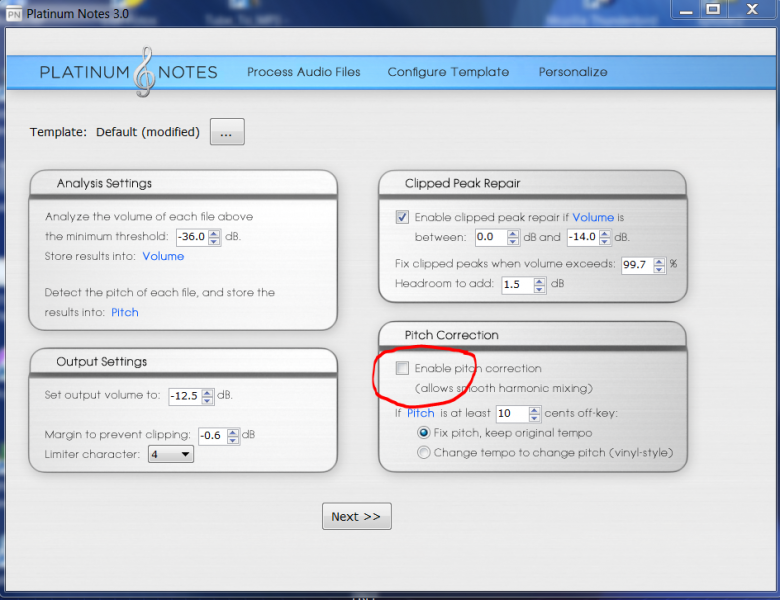Click the 0.0 dB range field
This screenshot has width=780, height=600.
tap(491, 237)
